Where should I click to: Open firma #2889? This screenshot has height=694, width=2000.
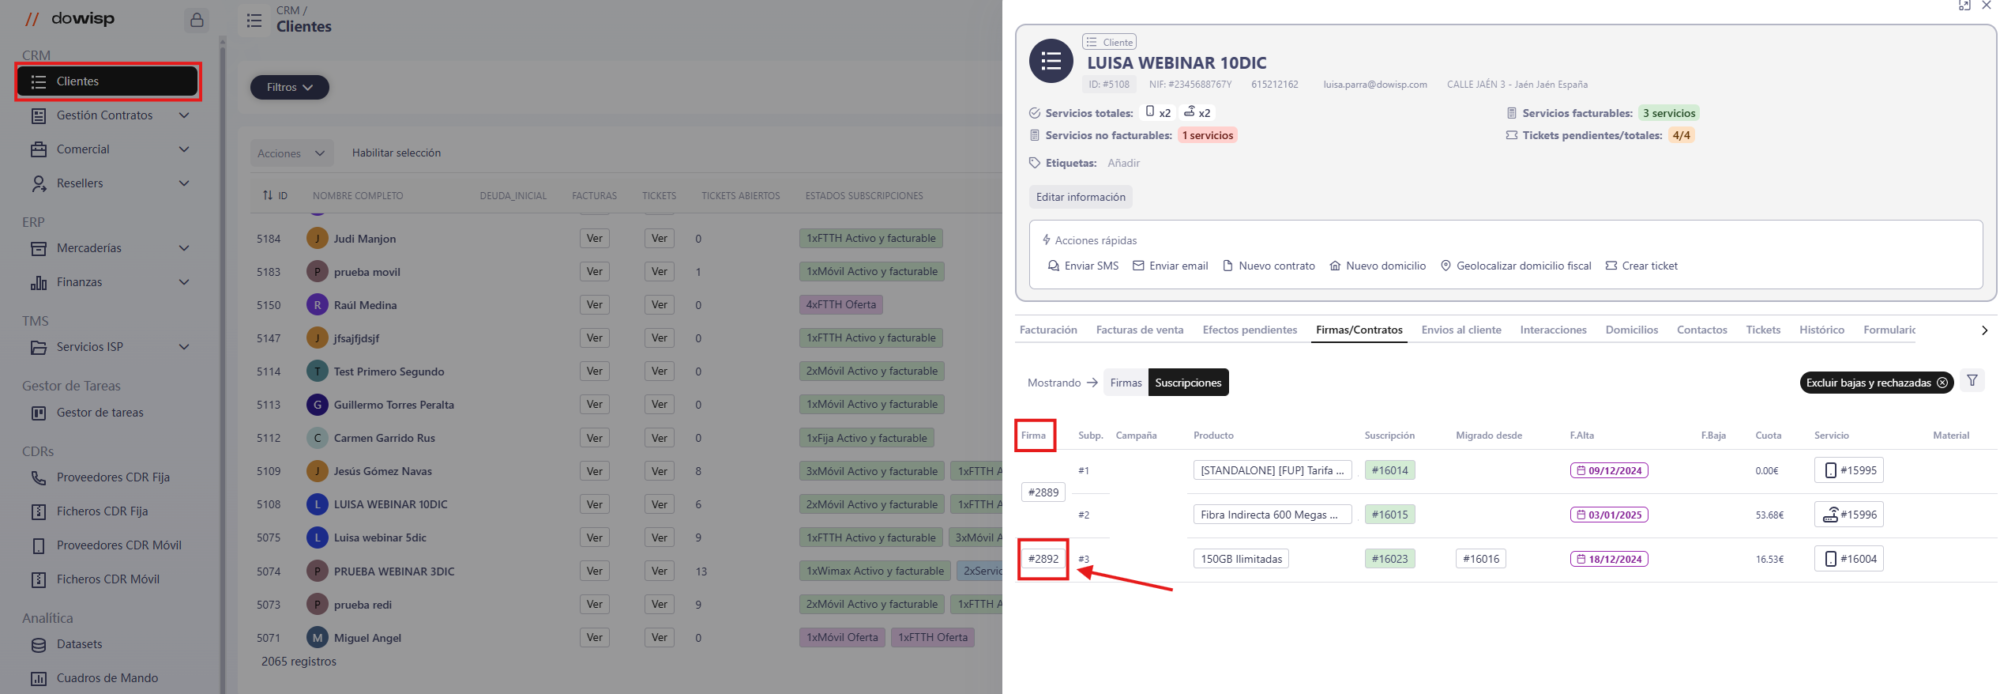pos(1043,492)
